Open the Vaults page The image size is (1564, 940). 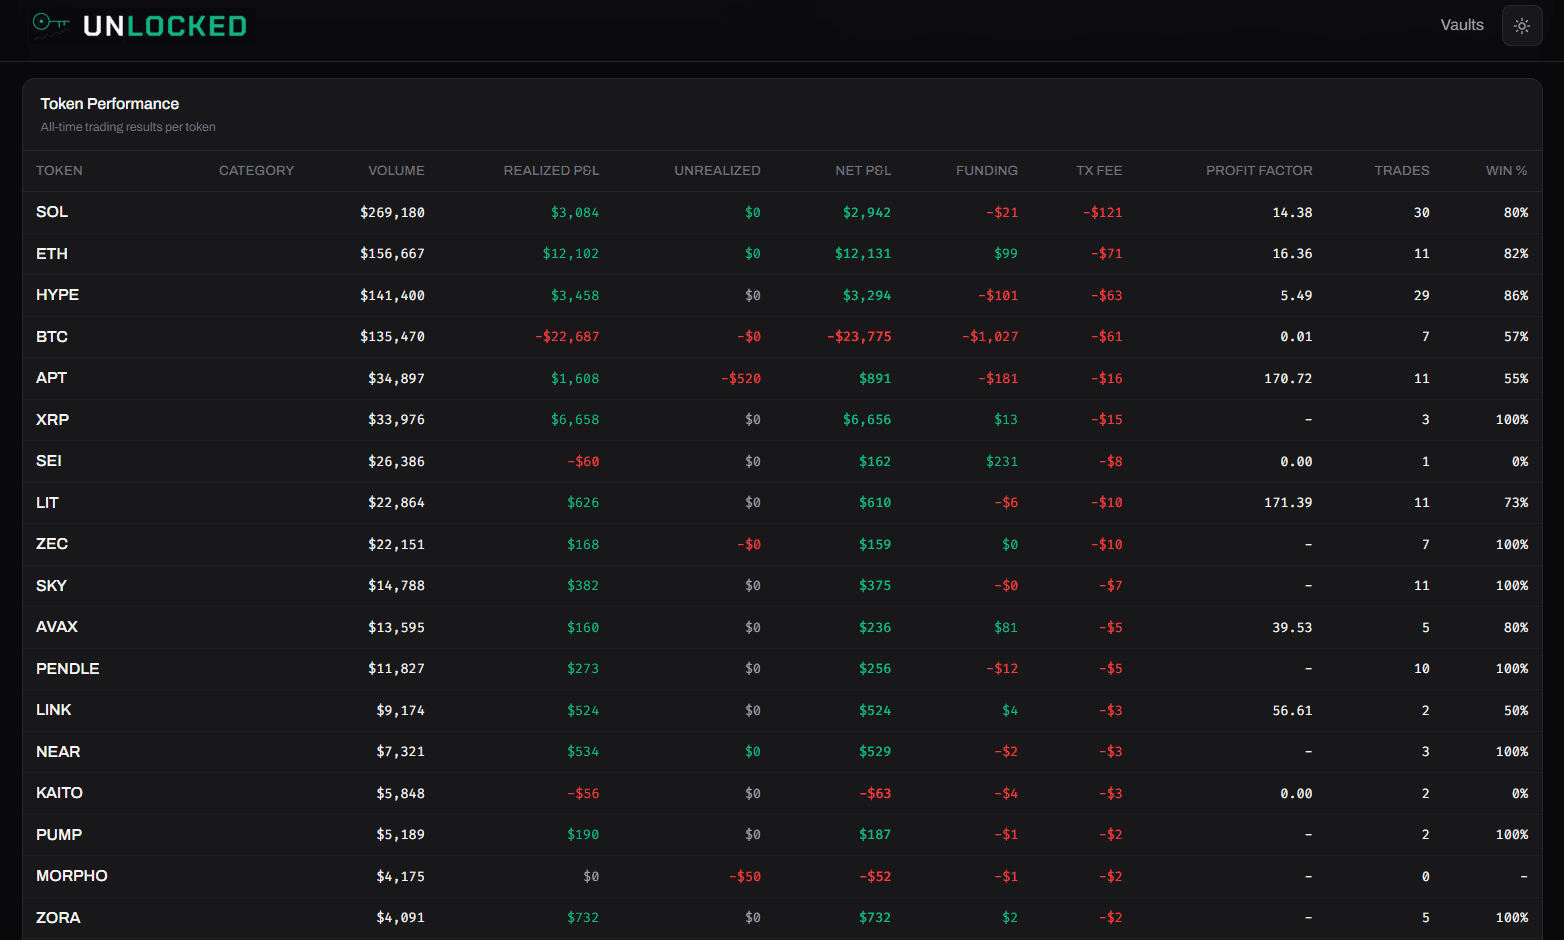coord(1461,25)
